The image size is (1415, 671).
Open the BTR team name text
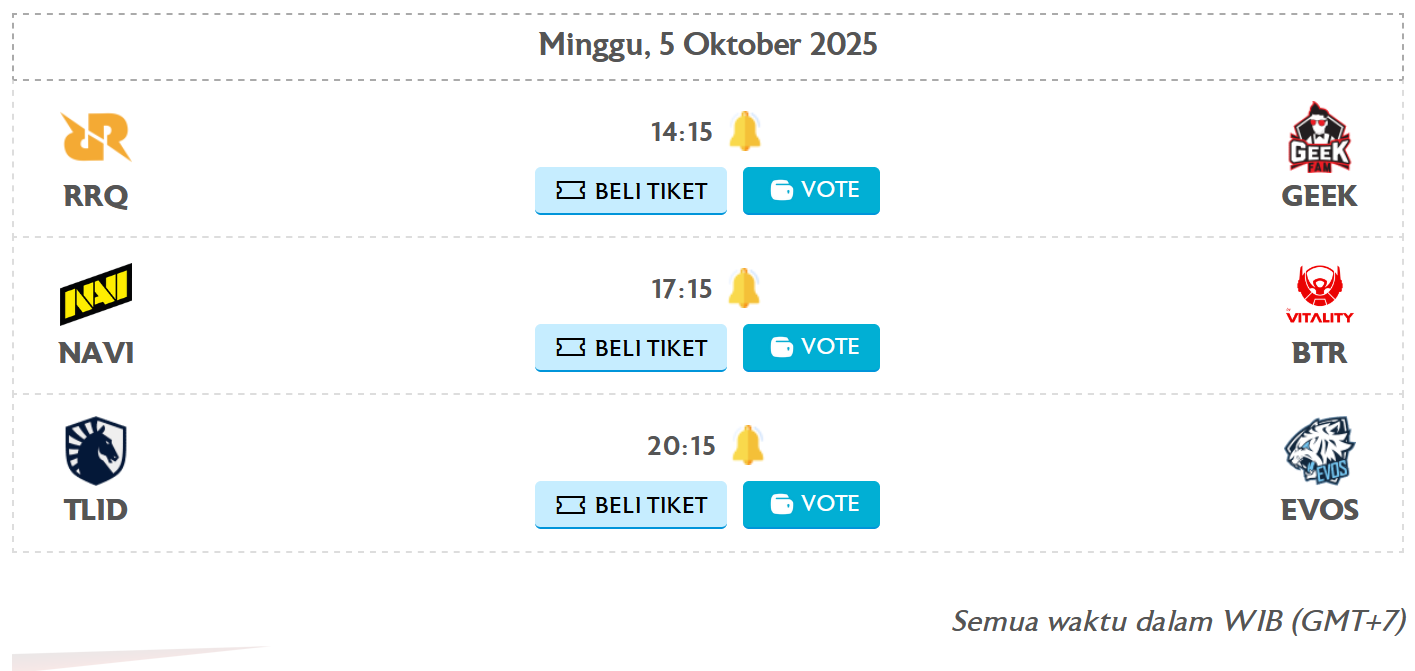point(1319,353)
